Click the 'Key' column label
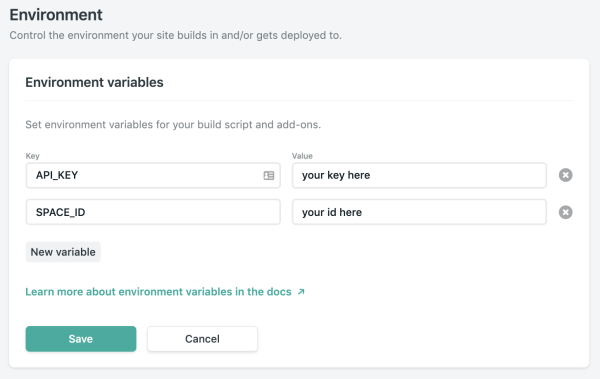Screen dimensions: 600x379 (33, 156)
